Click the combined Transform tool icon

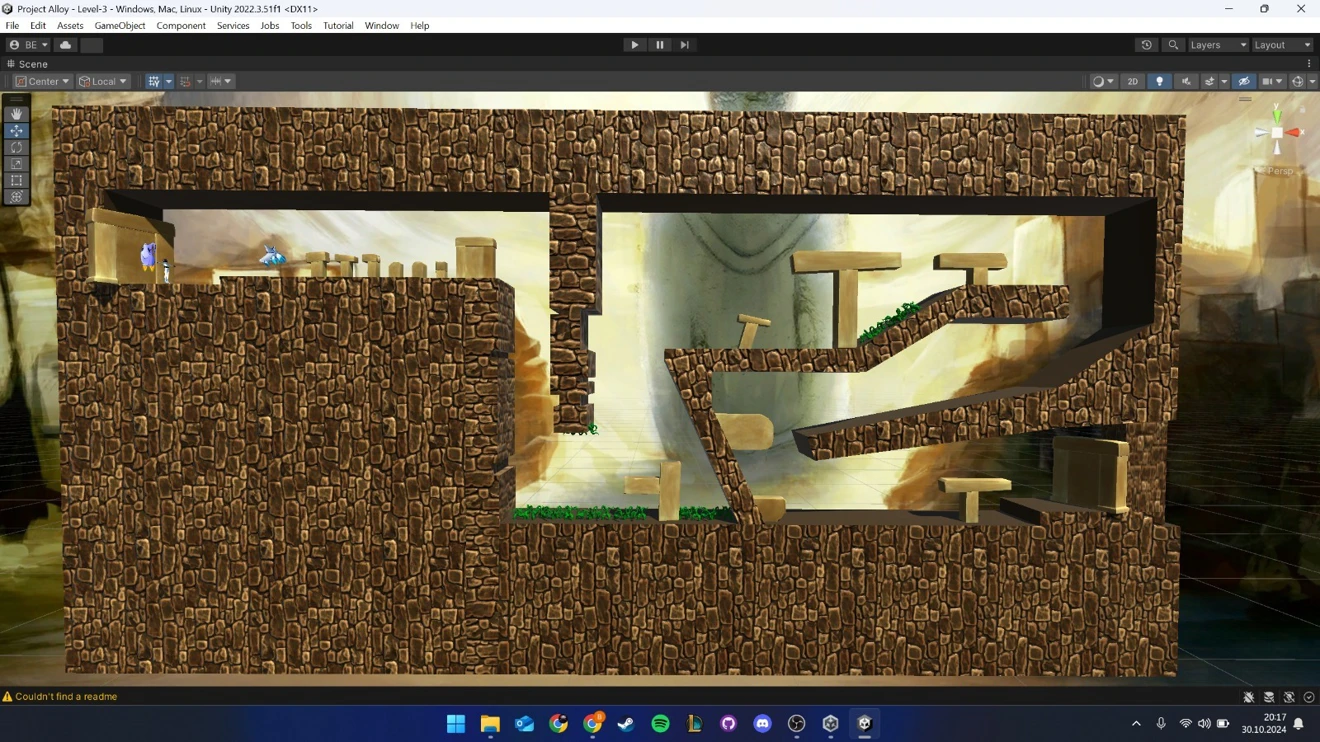(x=16, y=197)
